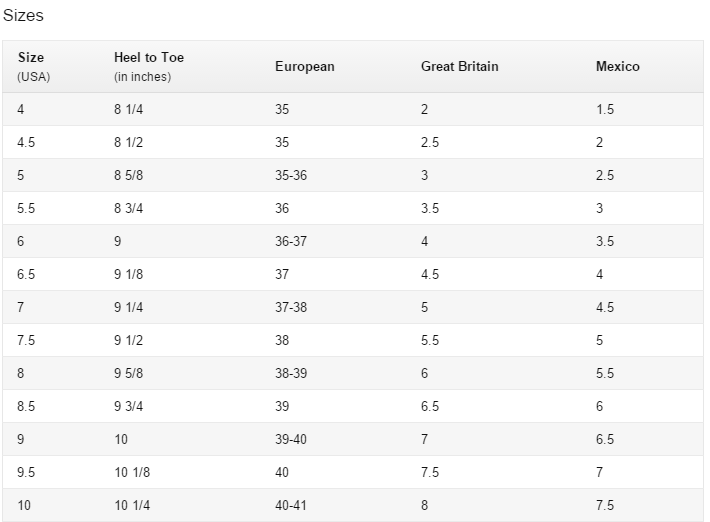Image resolution: width=710 pixels, height=522 pixels.
Task: Click the Great Britain column header
Action: (459, 67)
